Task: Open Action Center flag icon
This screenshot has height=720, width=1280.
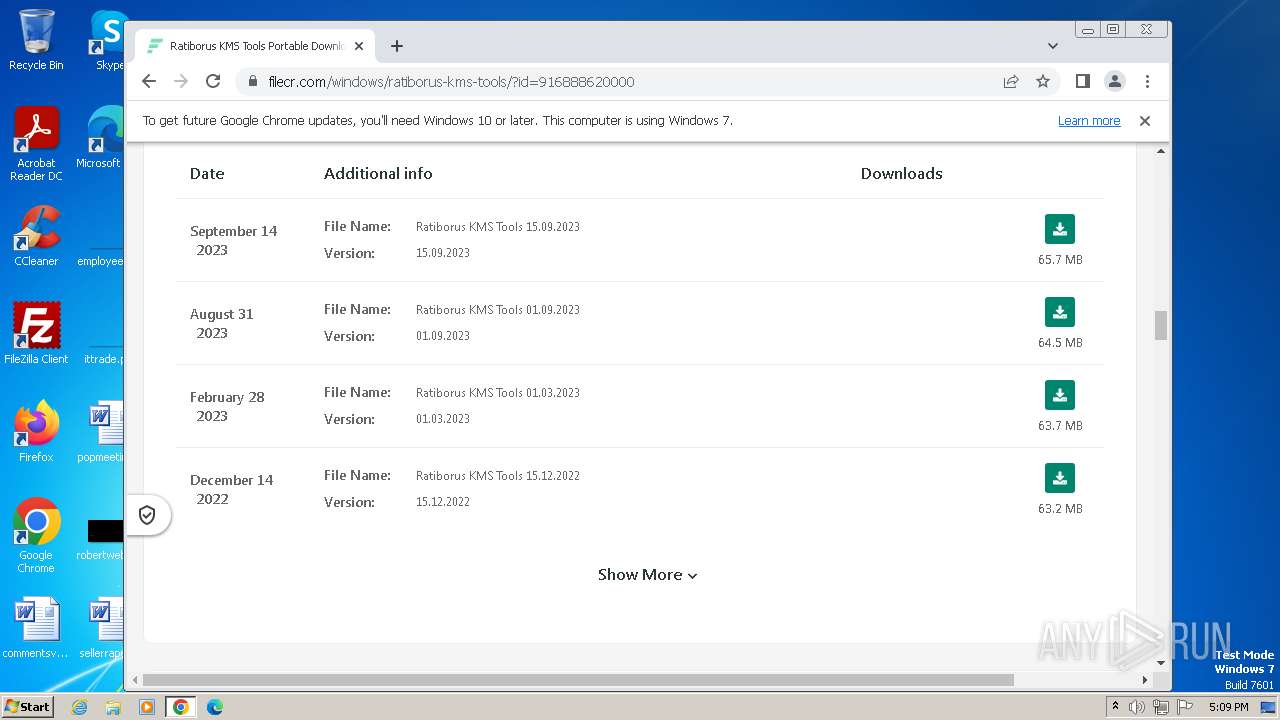Action: [x=1185, y=707]
